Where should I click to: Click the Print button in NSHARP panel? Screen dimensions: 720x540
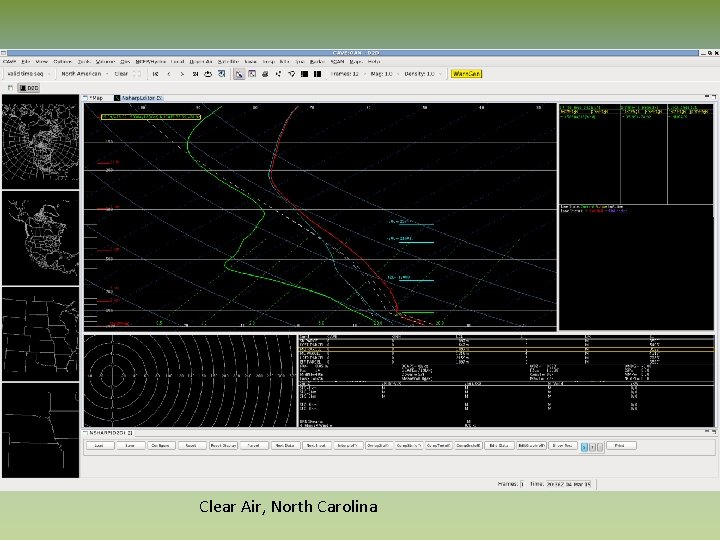pyautogui.click(x=621, y=446)
